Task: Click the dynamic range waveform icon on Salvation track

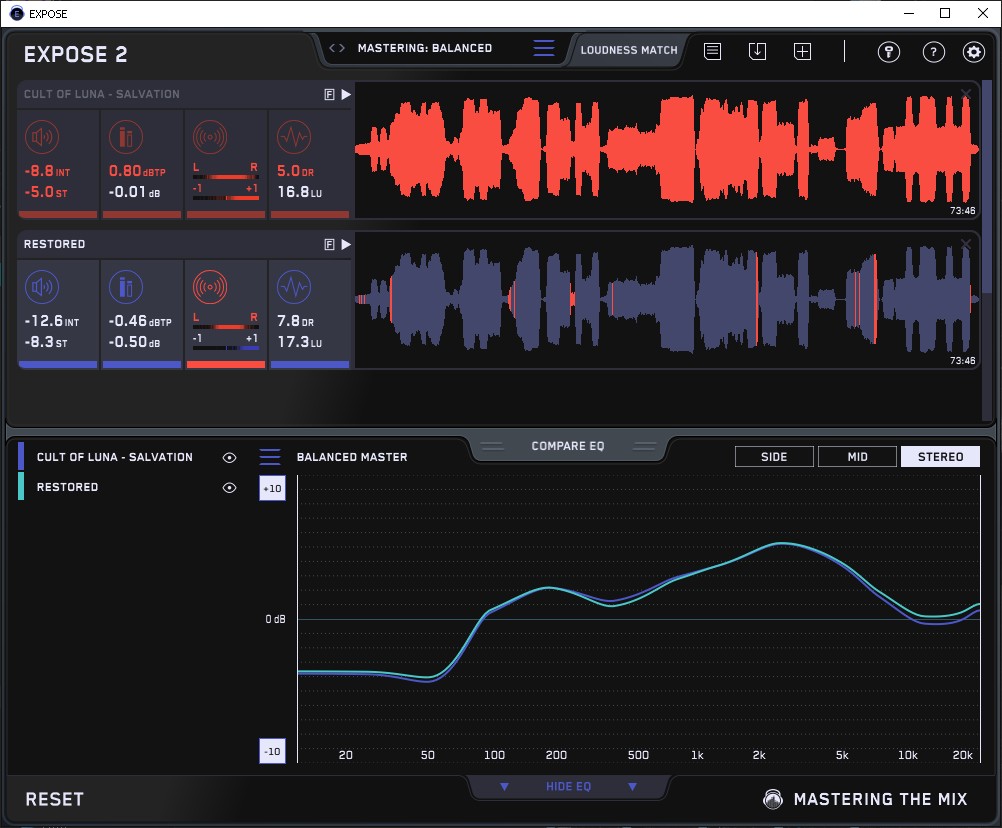Action: pos(293,137)
